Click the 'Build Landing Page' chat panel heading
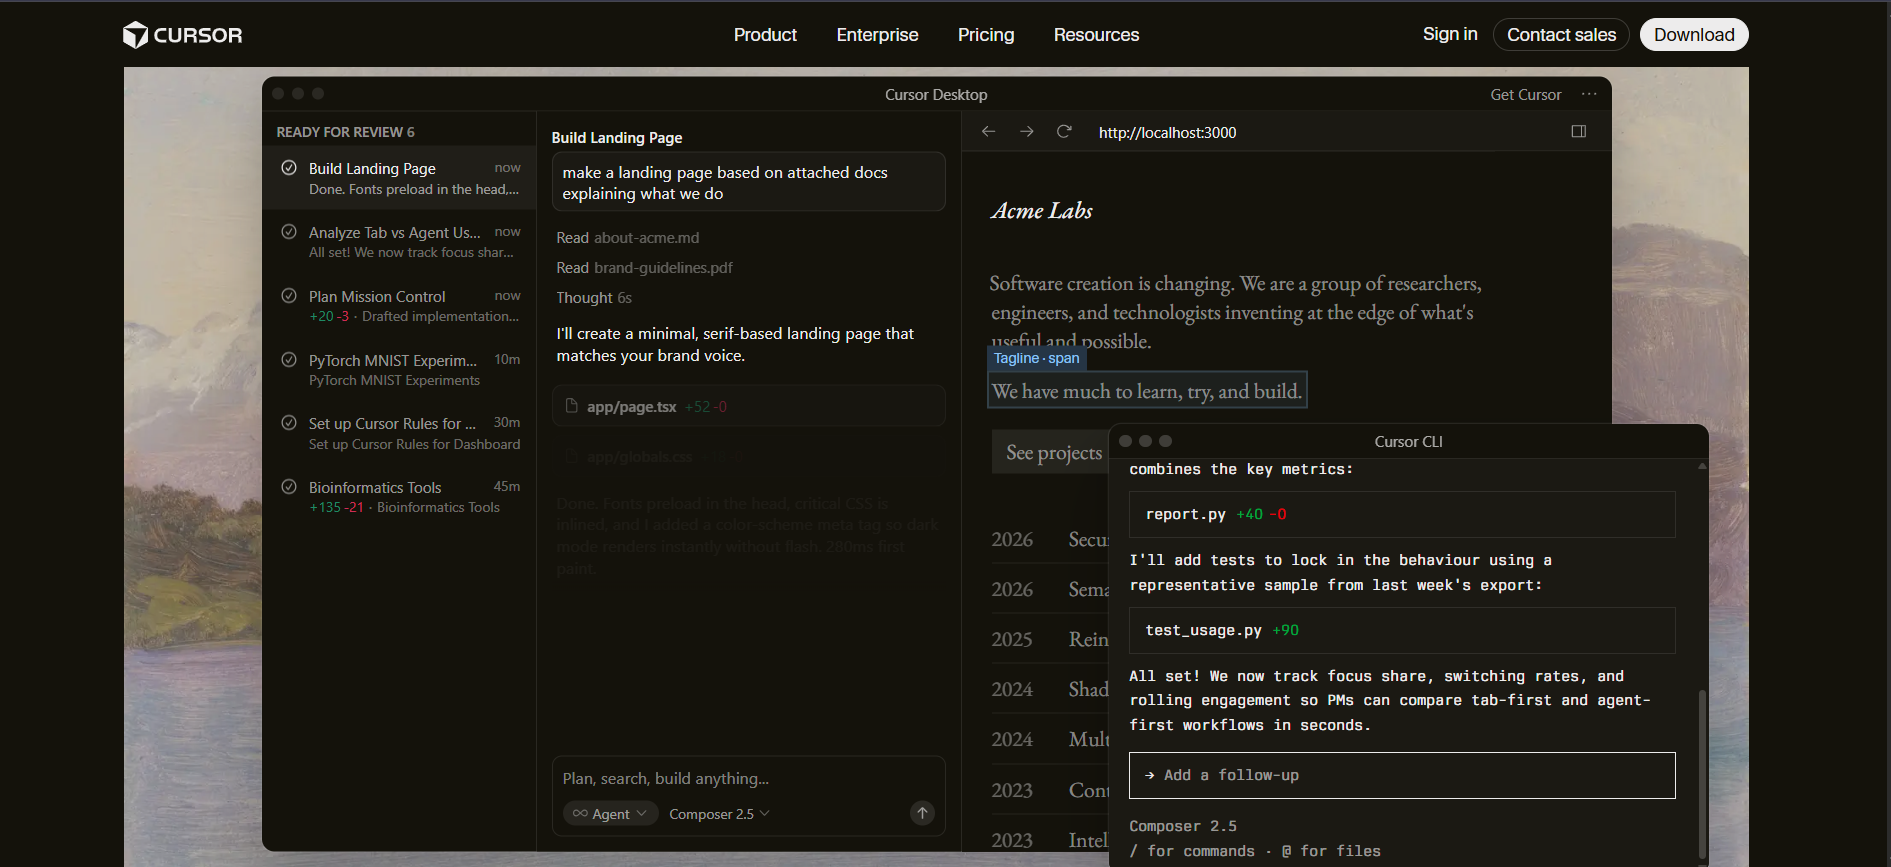 (x=617, y=138)
